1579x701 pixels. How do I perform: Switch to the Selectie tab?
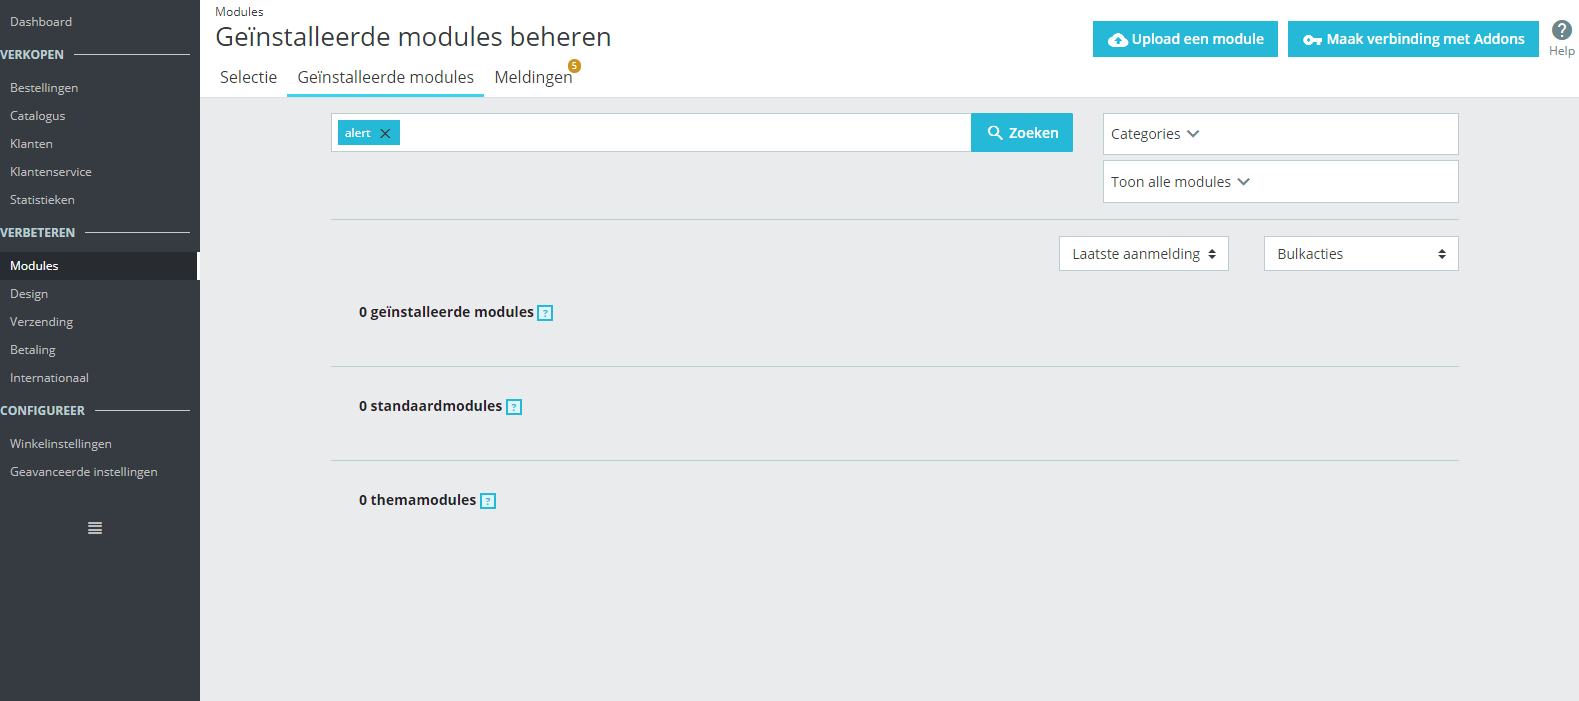pyautogui.click(x=248, y=77)
